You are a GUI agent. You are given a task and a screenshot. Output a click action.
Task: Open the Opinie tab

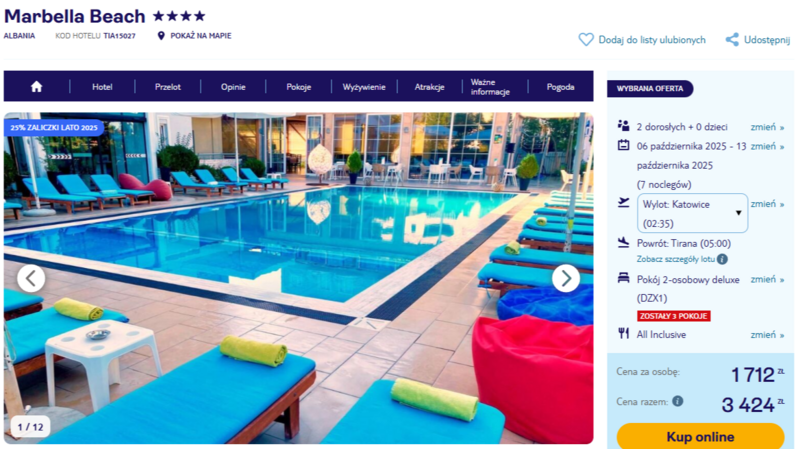tap(233, 87)
